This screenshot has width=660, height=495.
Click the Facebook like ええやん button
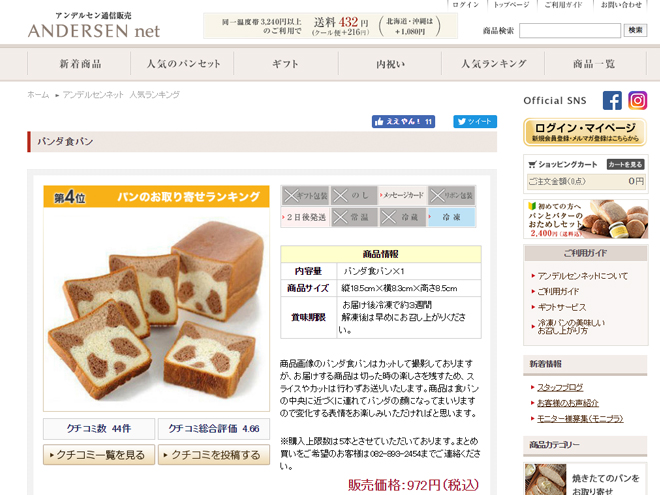[x=403, y=122]
